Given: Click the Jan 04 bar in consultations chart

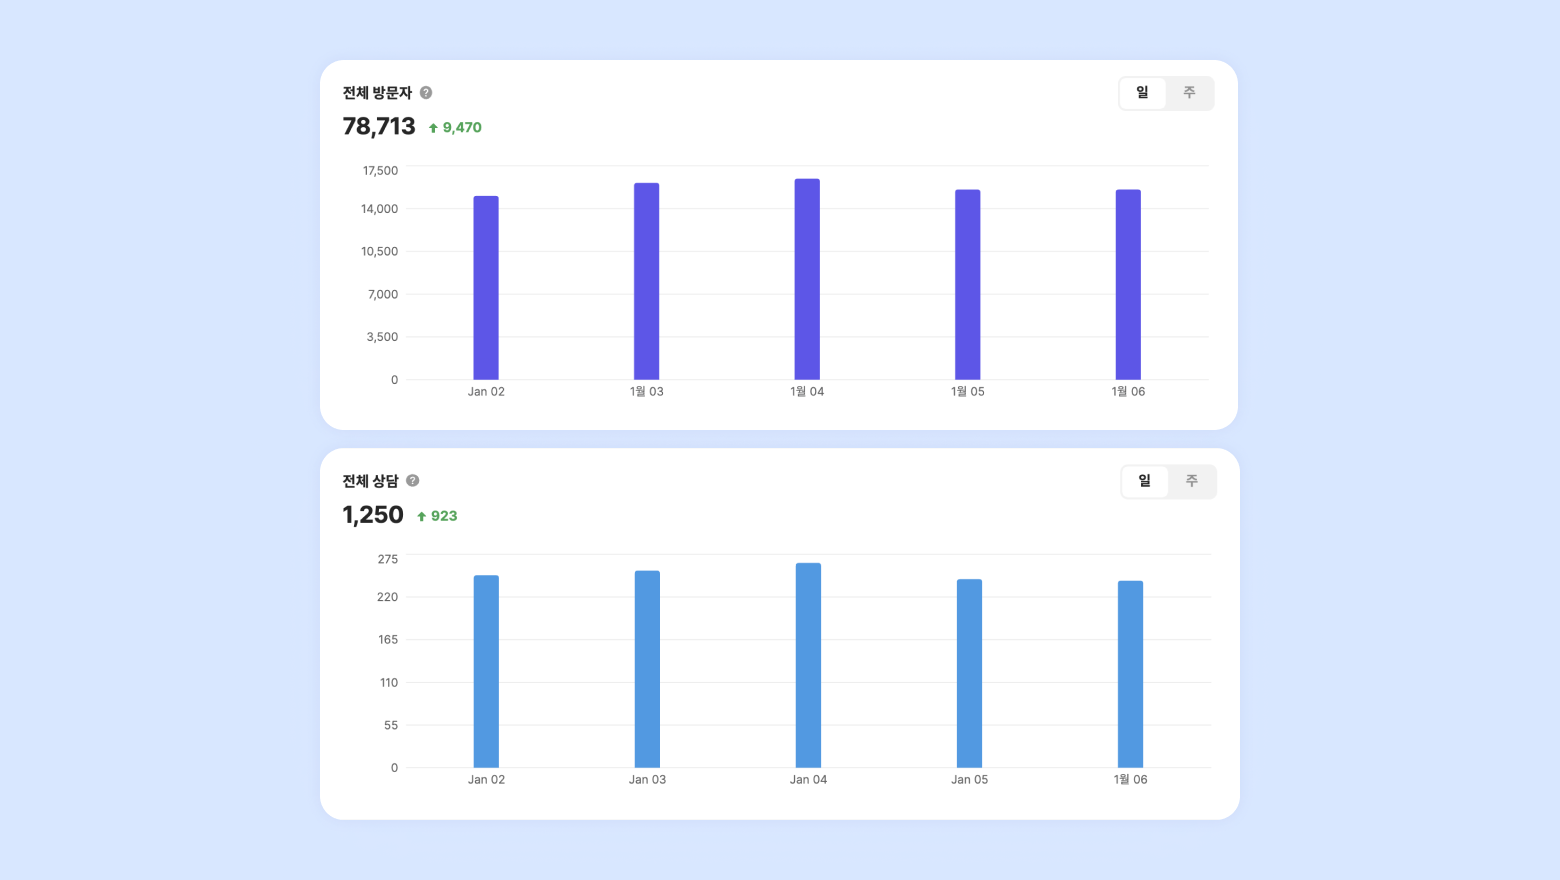Looking at the screenshot, I should coord(808,665).
